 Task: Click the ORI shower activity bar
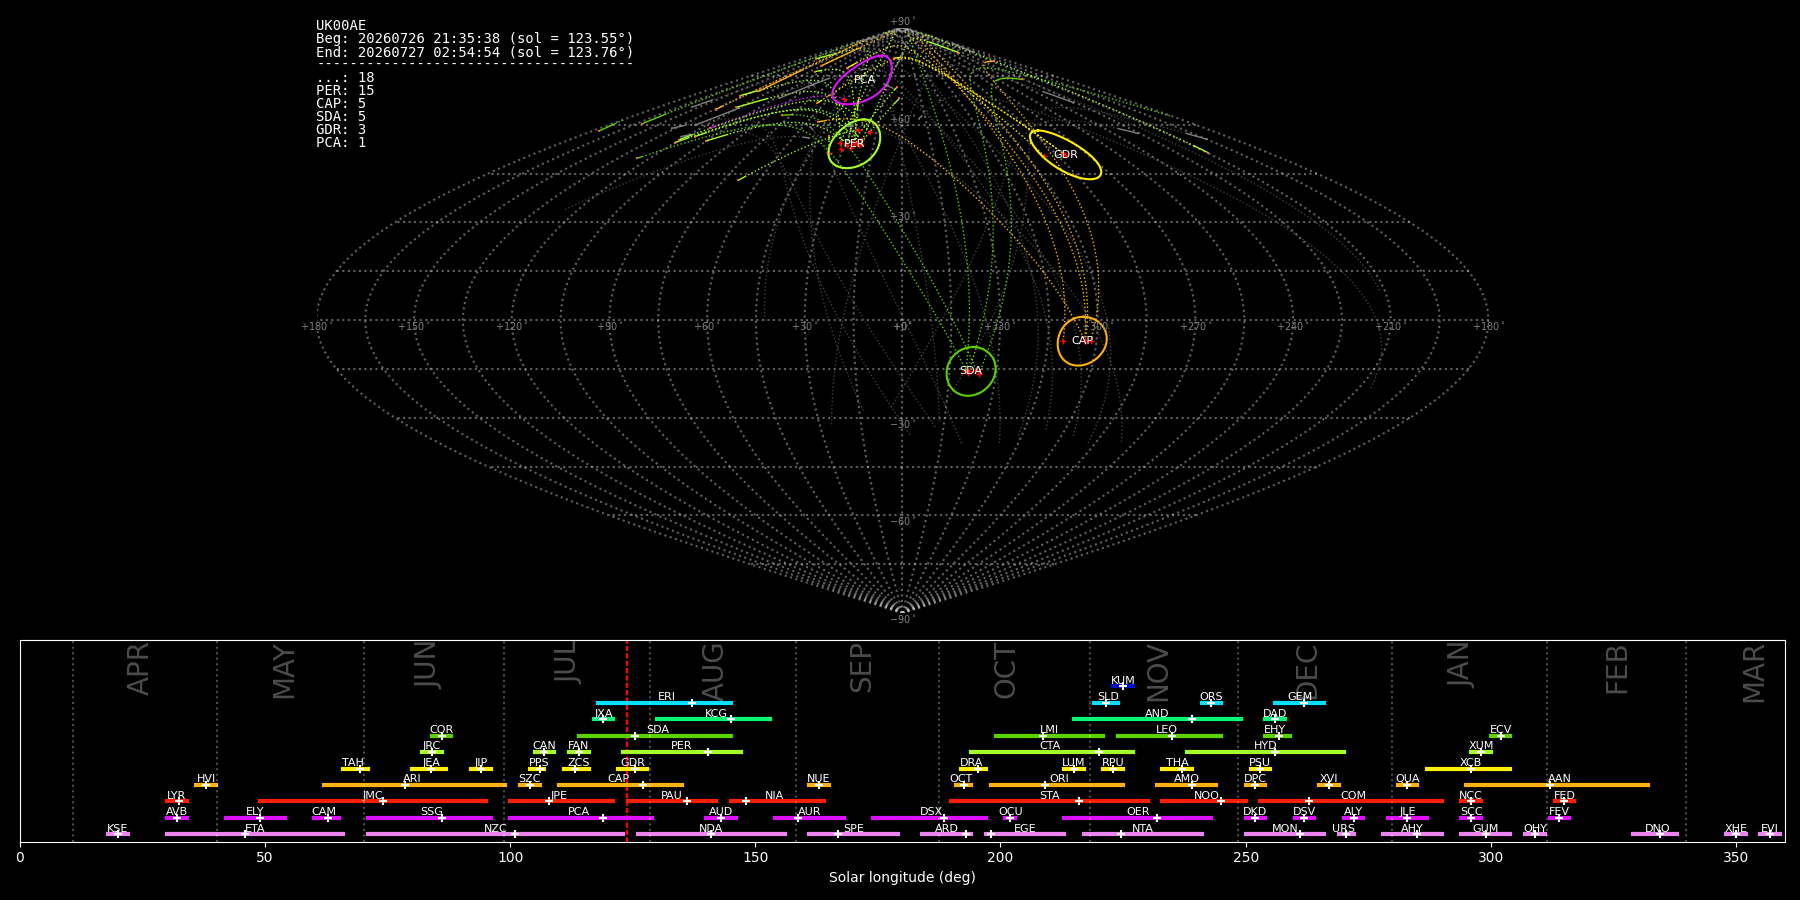coord(1057,785)
